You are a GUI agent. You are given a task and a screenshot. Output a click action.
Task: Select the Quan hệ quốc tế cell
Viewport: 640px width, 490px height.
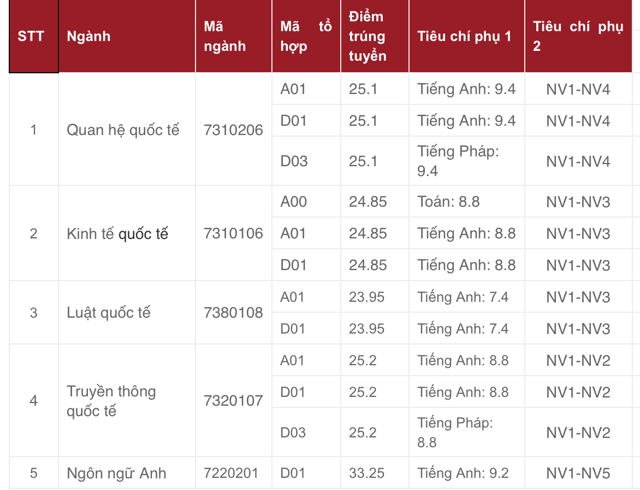[x=123, y=130]
